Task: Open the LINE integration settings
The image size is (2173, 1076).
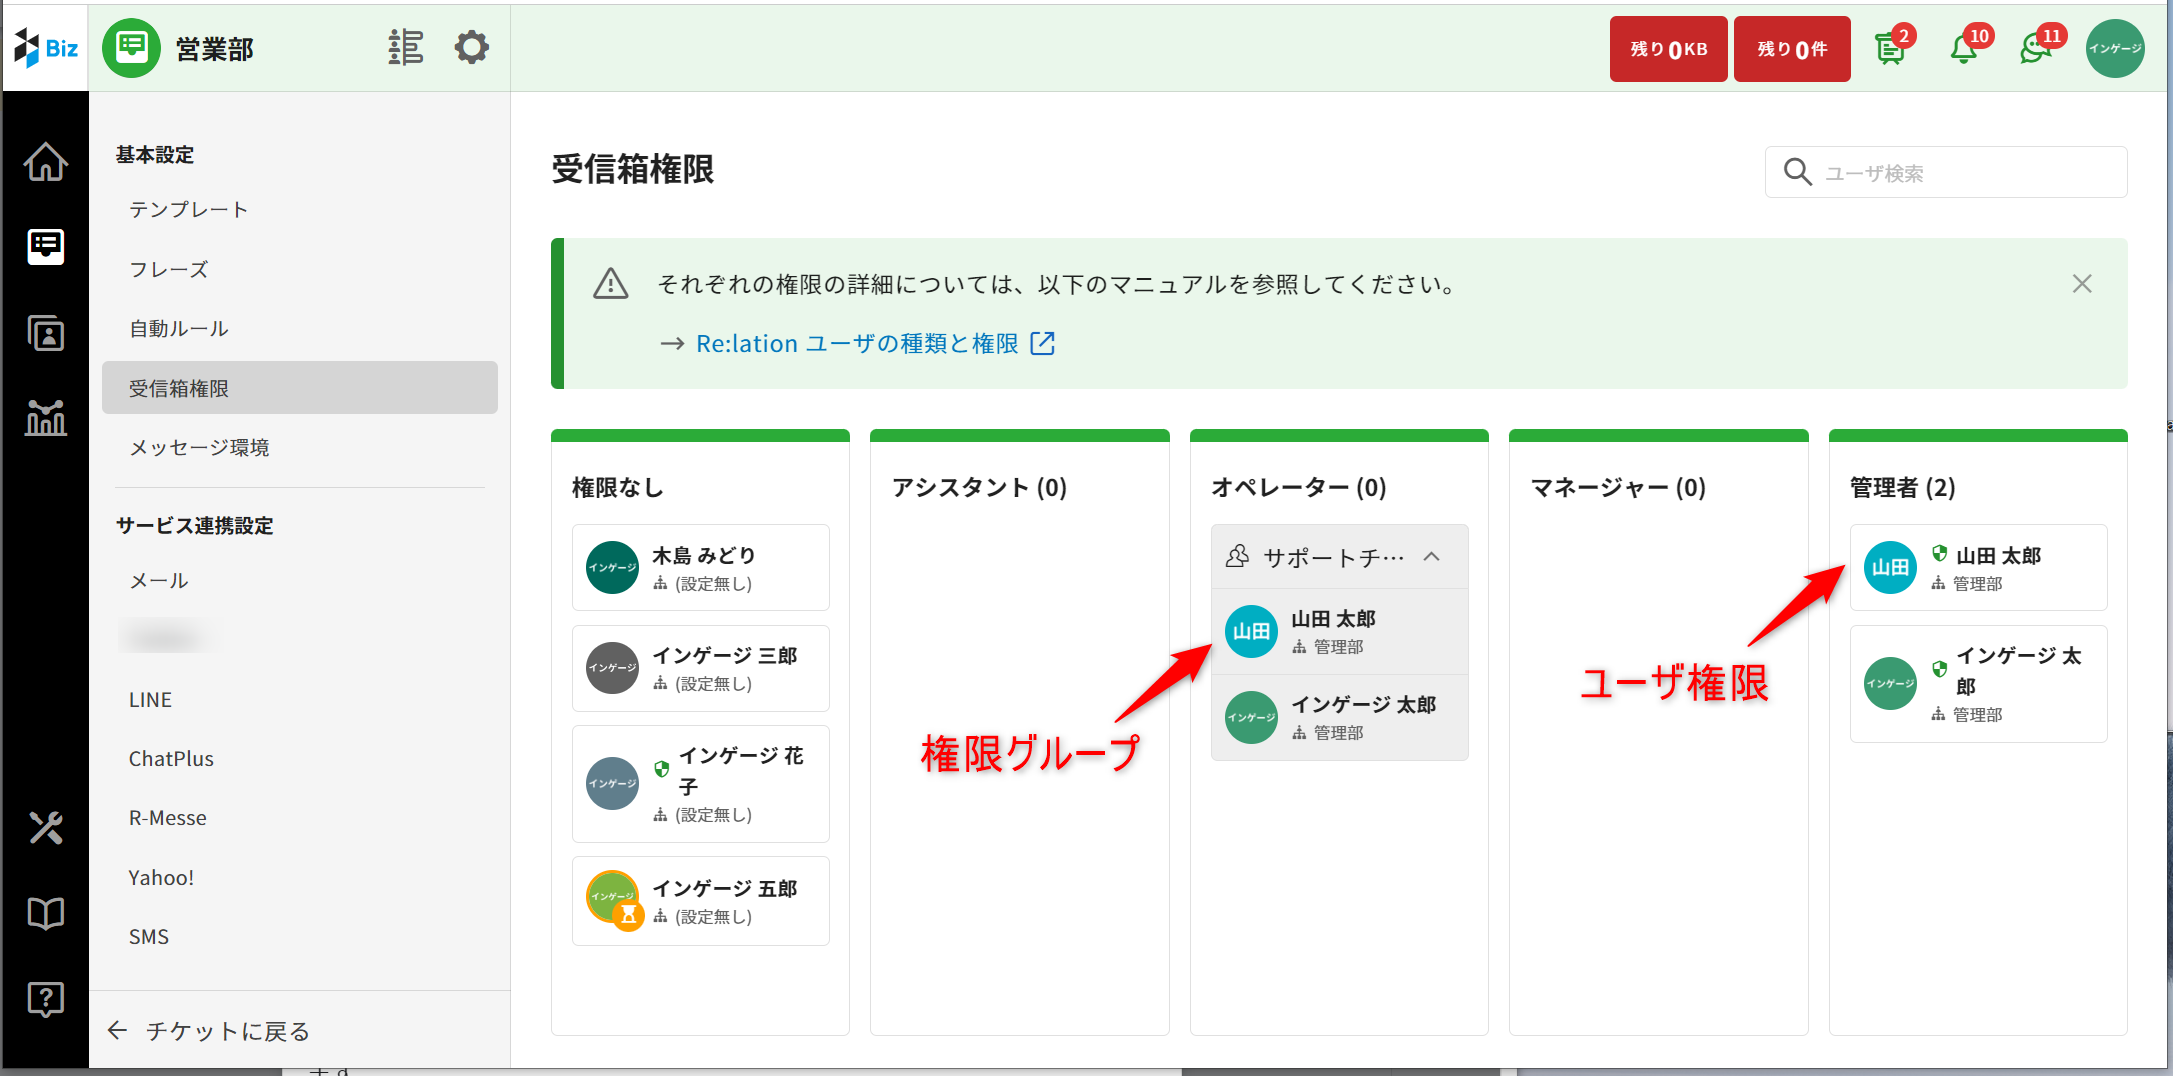Action: pos(150,700)
